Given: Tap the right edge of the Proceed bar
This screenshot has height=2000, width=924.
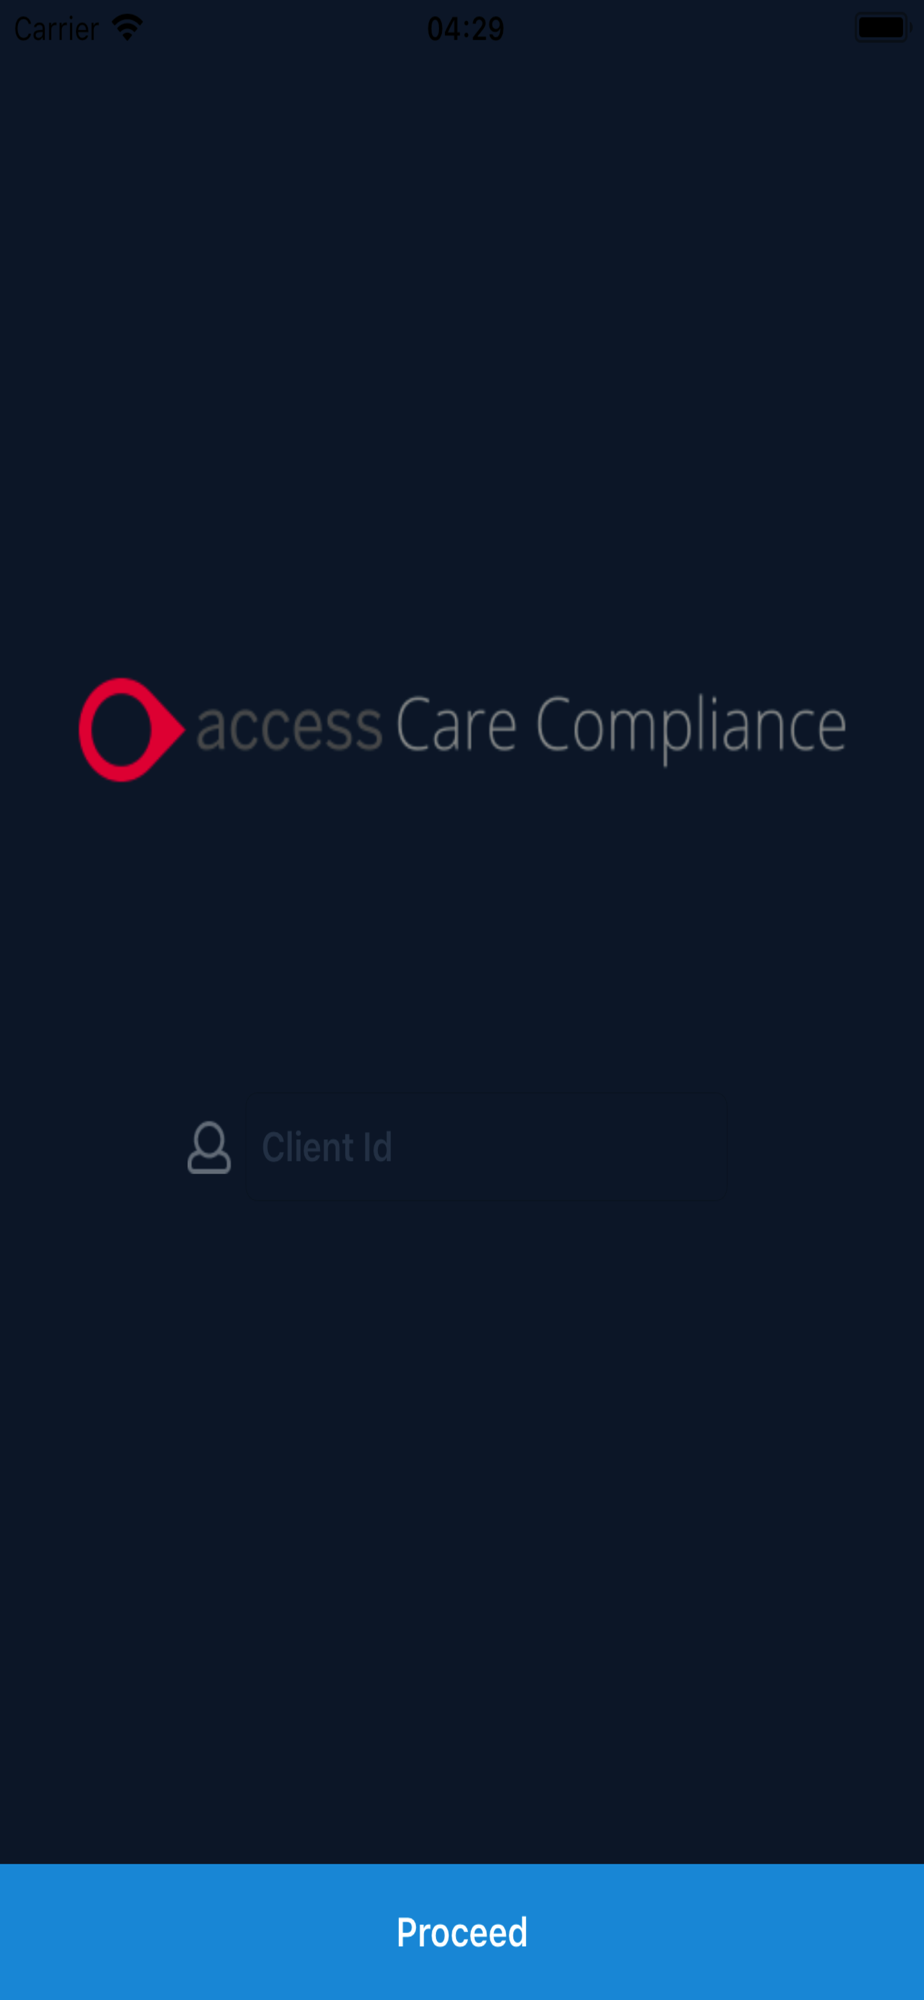Looking at the screenshot, I should click(x=904, y=1932).
